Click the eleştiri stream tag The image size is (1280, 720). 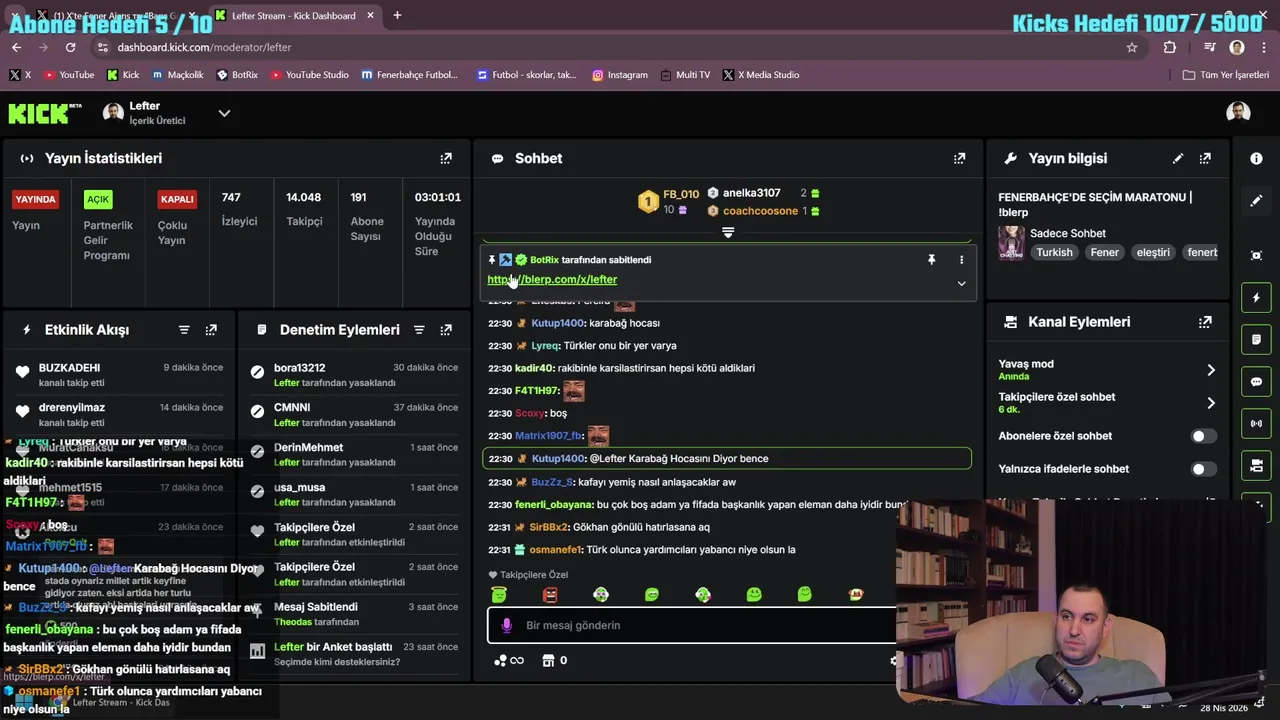[x=1153, y=252]
